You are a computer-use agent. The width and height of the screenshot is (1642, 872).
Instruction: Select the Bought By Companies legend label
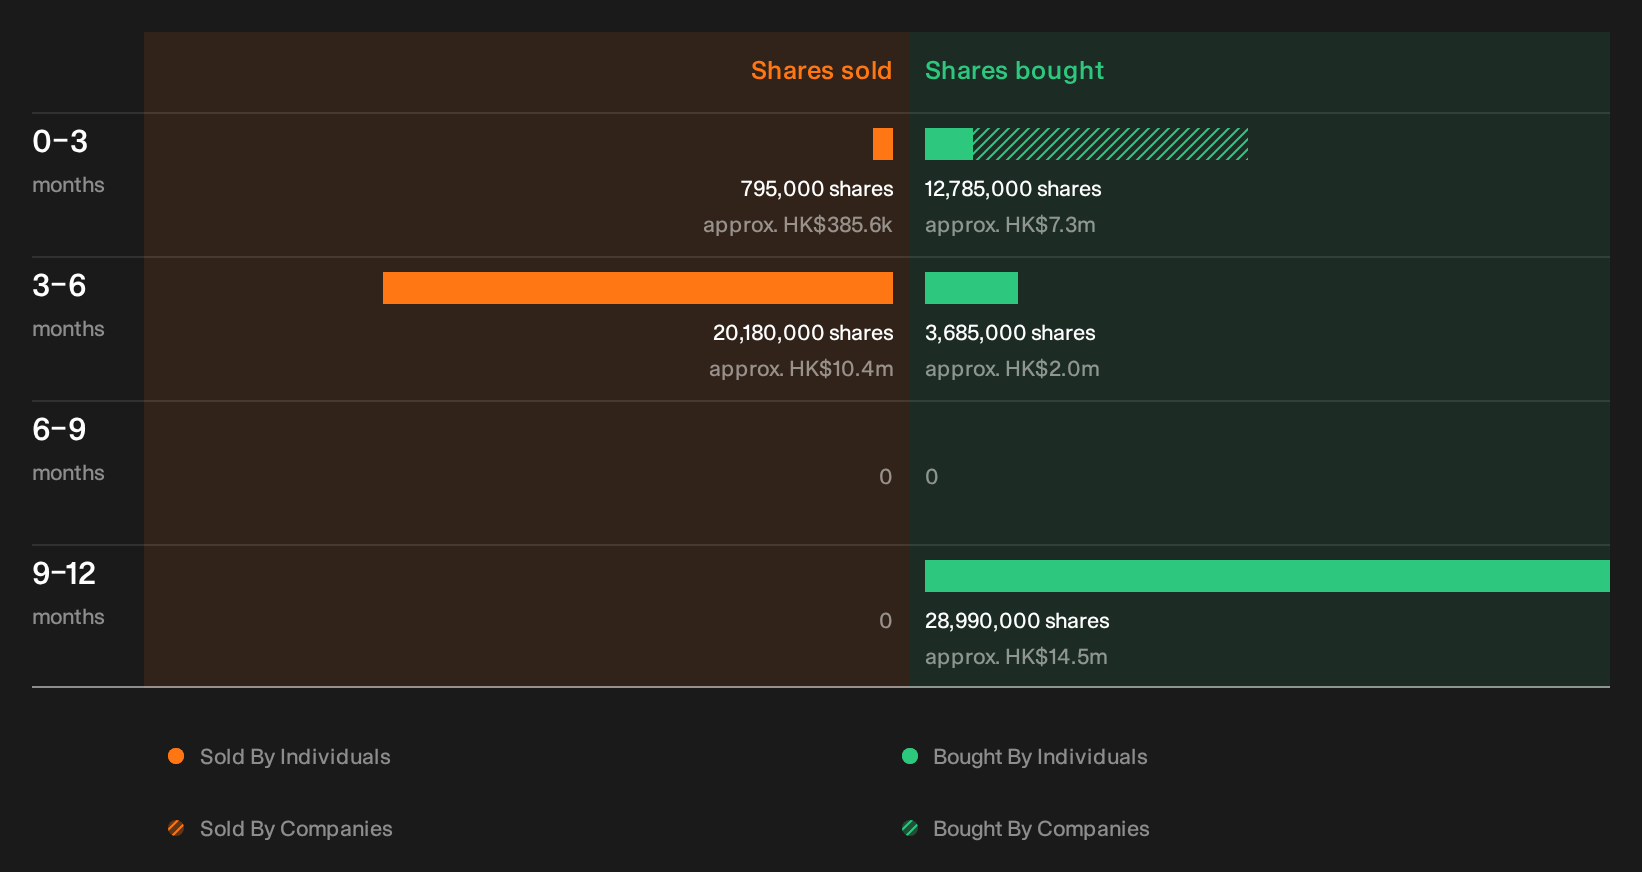1041,829
